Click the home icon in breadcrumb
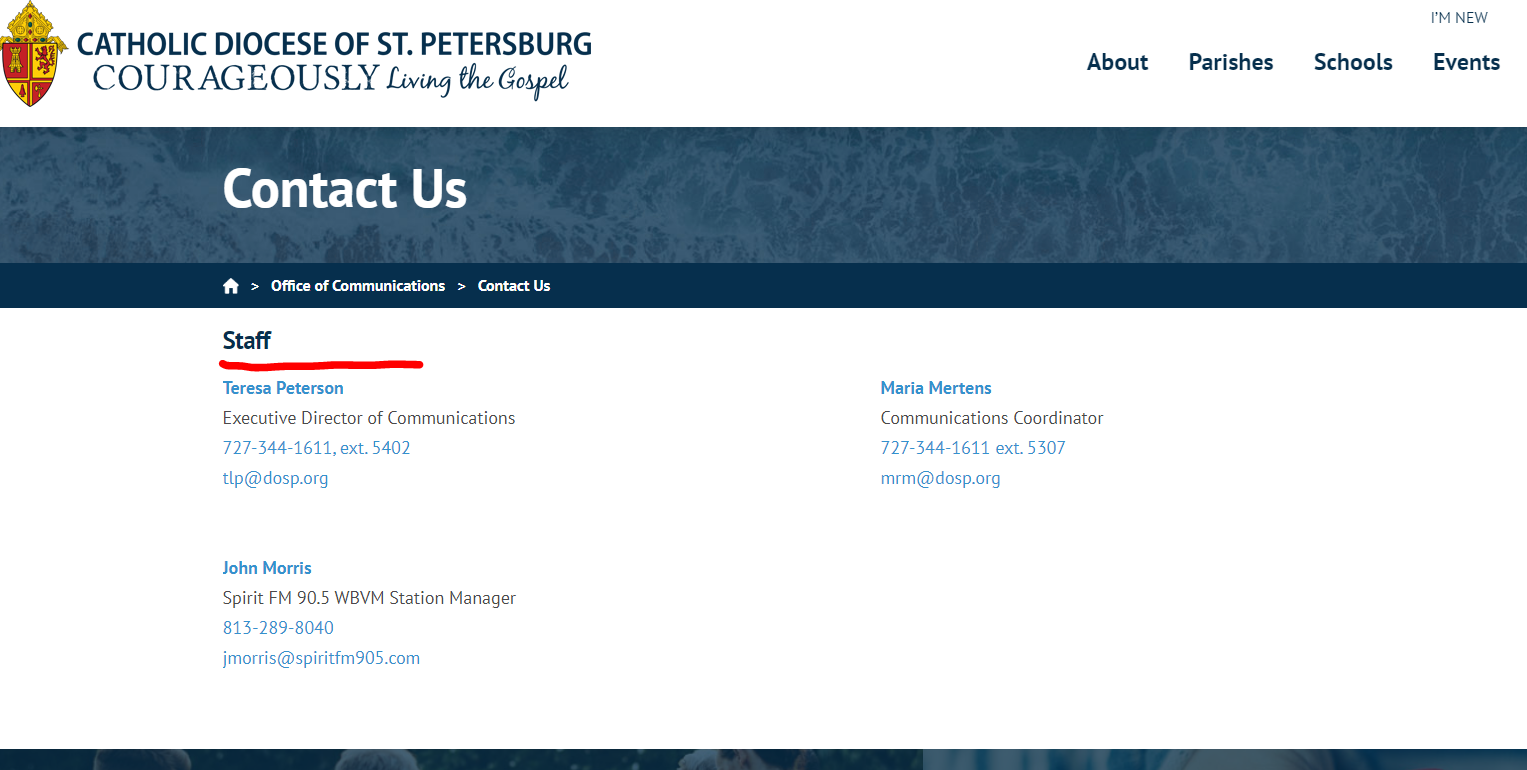 [x=231, y=286]
